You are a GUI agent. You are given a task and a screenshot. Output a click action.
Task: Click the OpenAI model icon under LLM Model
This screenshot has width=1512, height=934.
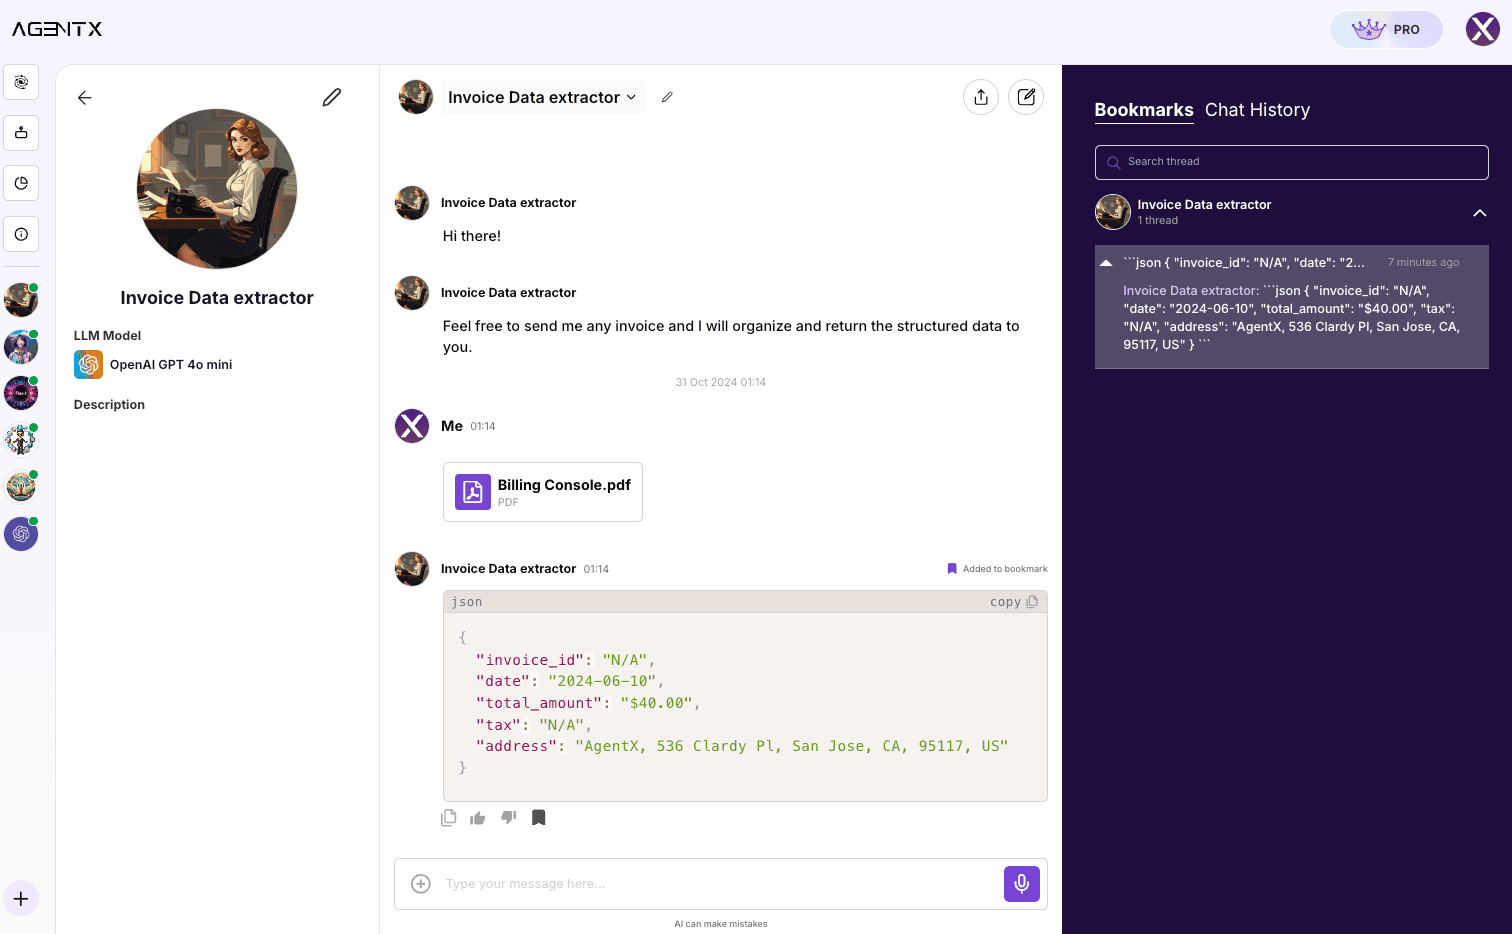(x=88, y=365)
